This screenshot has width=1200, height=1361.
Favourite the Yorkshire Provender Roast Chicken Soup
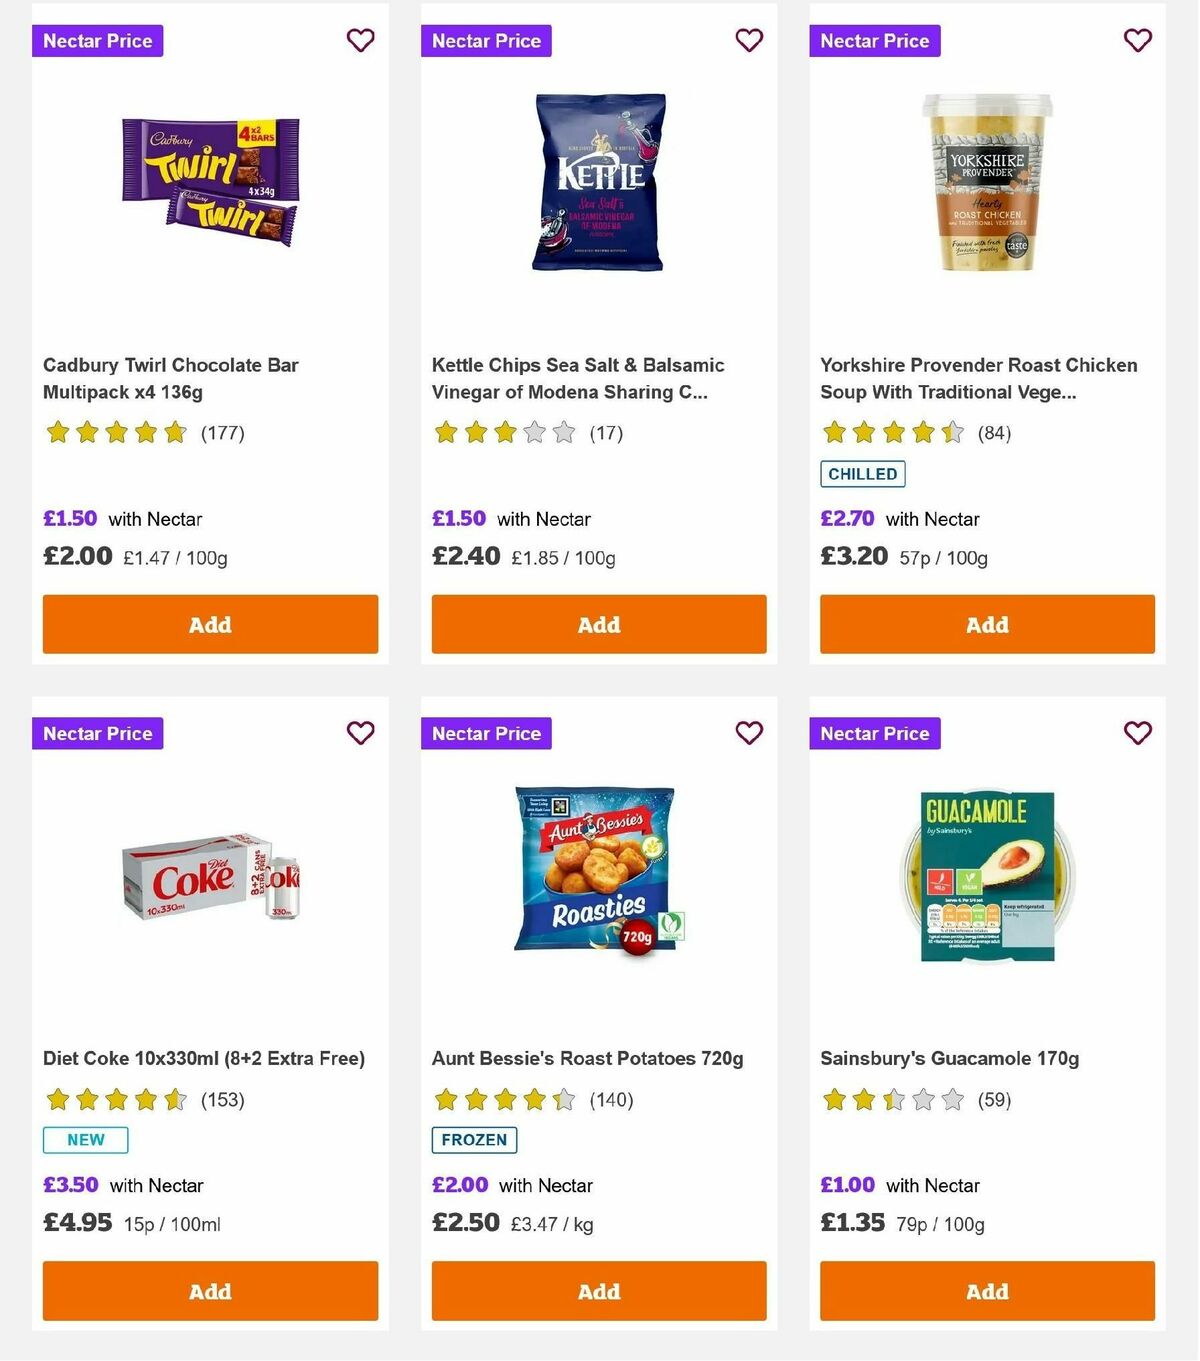click(1137, 40)
